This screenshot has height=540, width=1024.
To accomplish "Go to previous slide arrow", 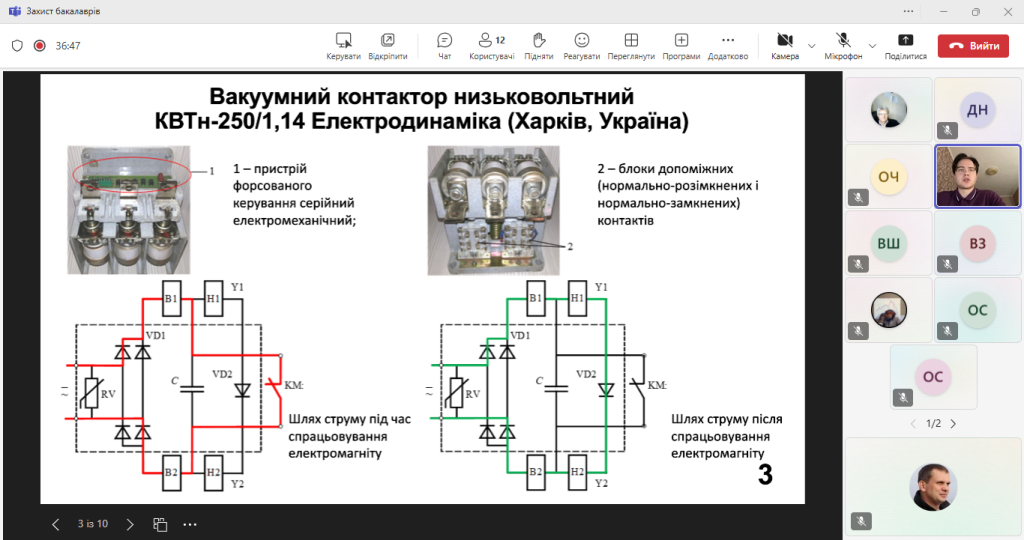I will coord(56,524).
